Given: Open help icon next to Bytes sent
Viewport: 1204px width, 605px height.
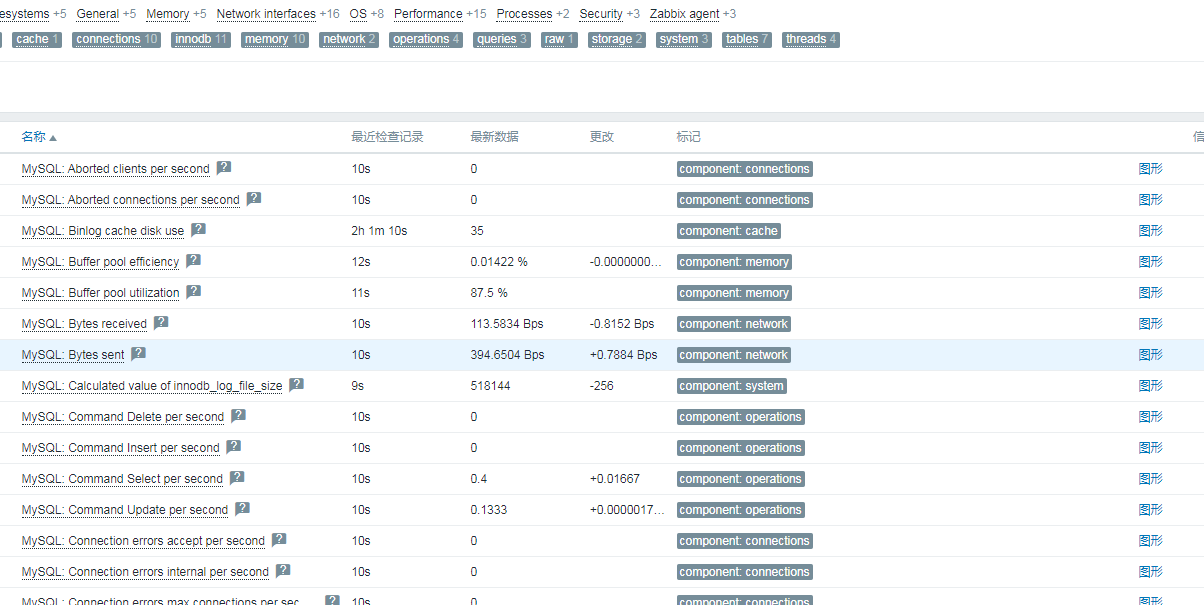Looking at the screenshot, I should (x=138, y=354).
